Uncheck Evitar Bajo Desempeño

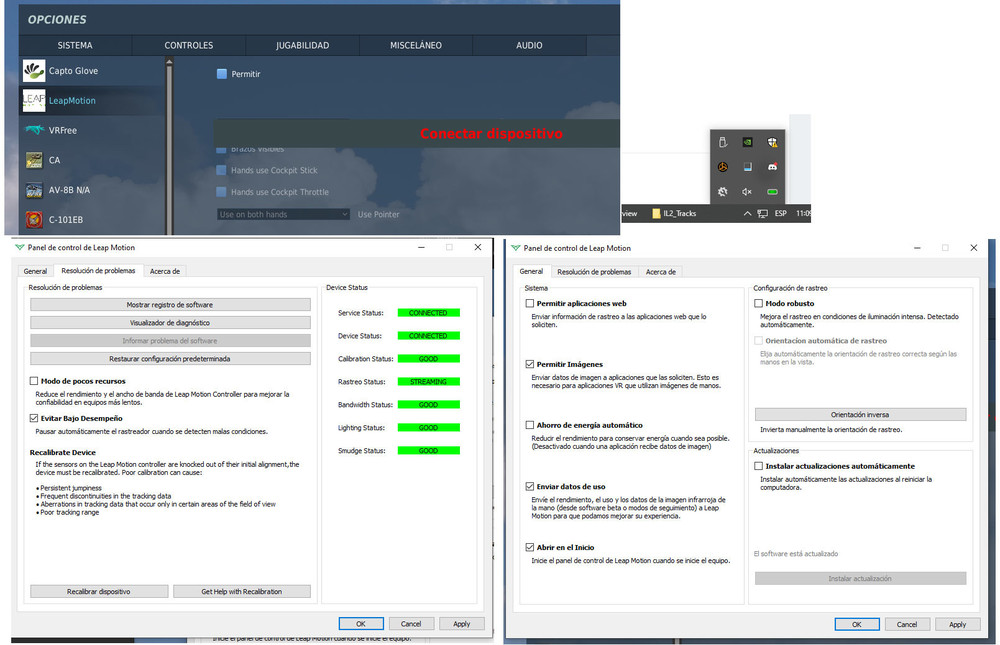34,419
